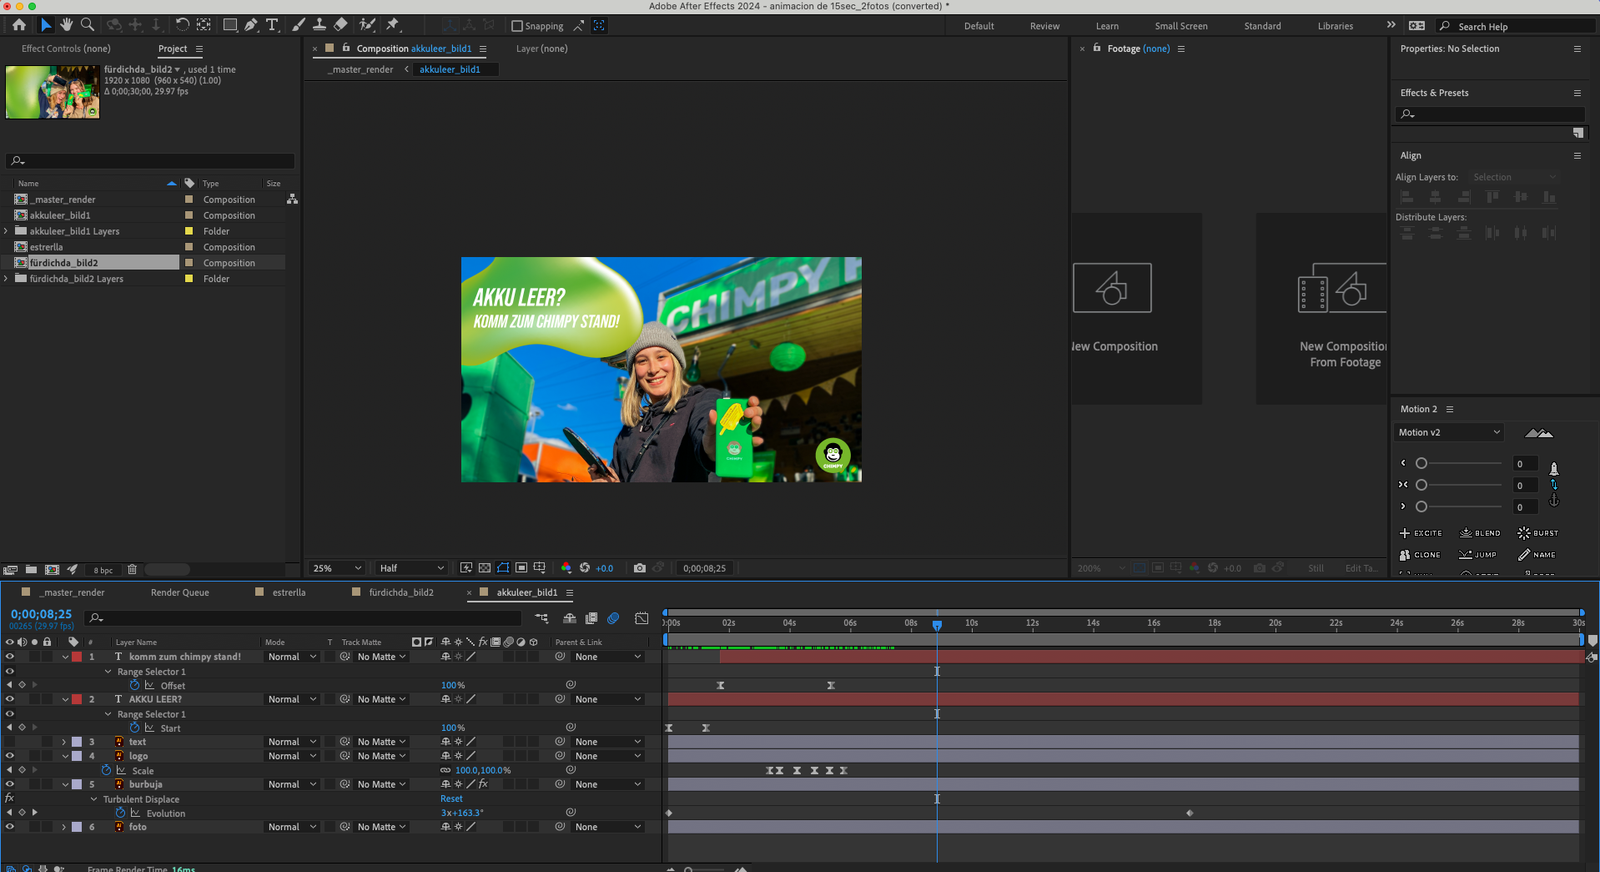Select the Brush tool
Screen dimensions: 1600x872
tap(298, 25)
